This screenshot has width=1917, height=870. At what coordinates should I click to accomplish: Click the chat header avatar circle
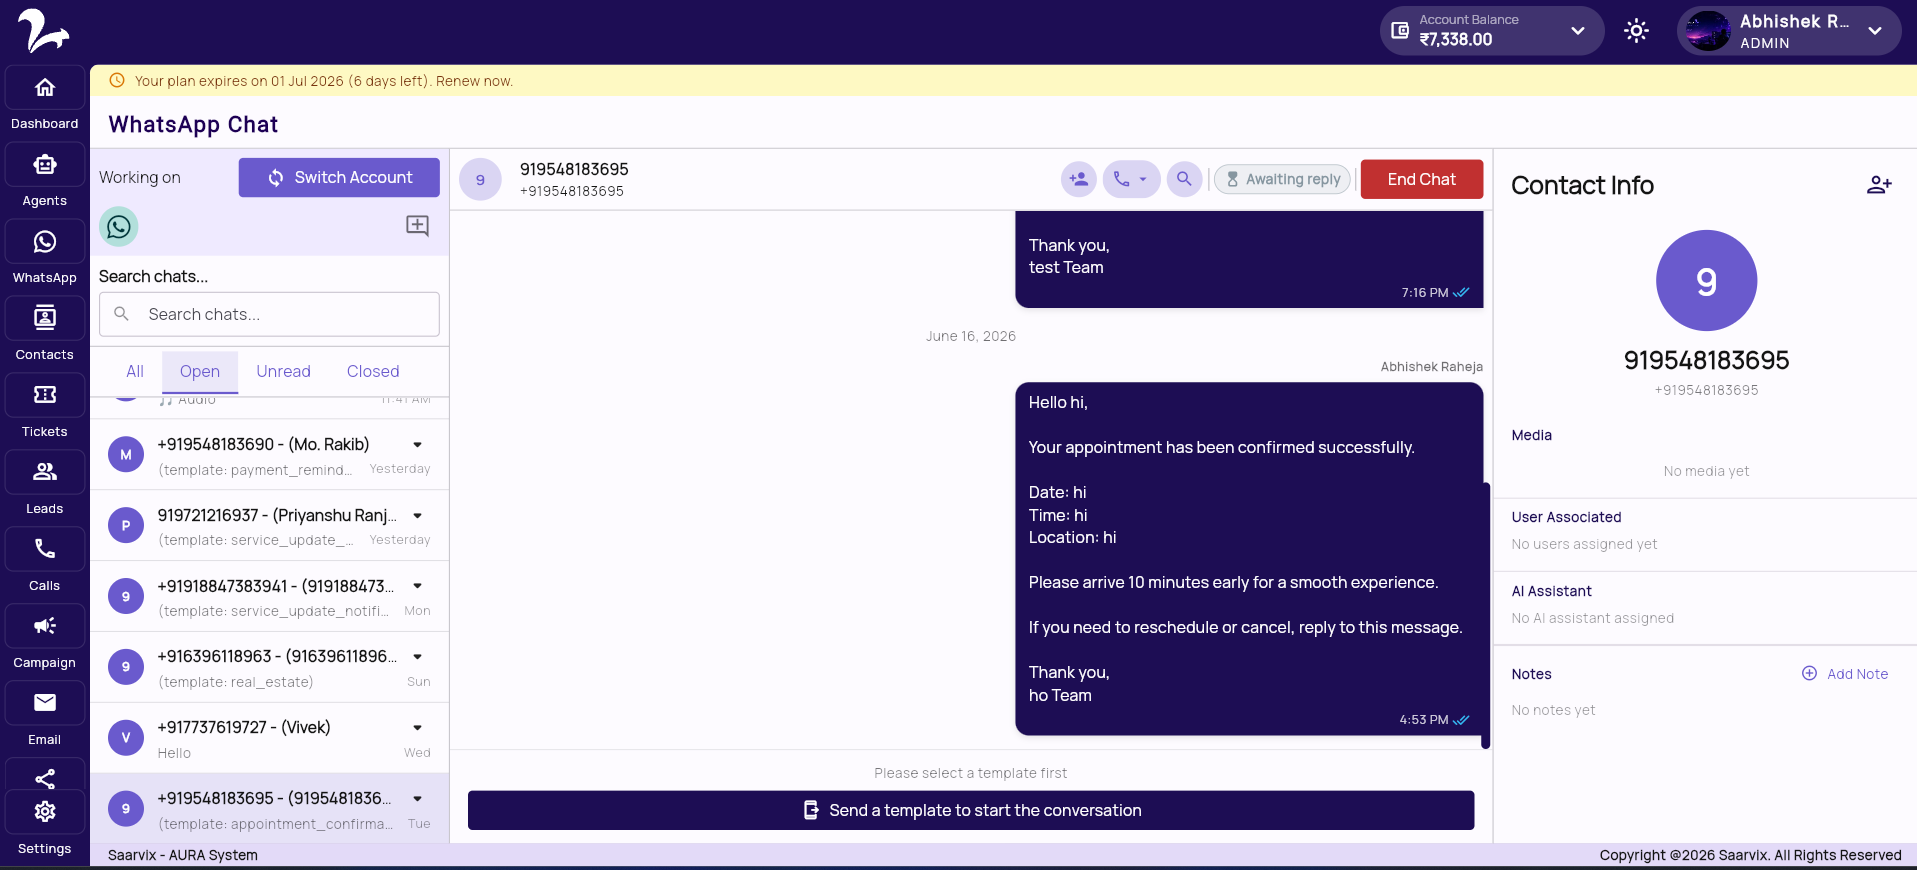480,180
